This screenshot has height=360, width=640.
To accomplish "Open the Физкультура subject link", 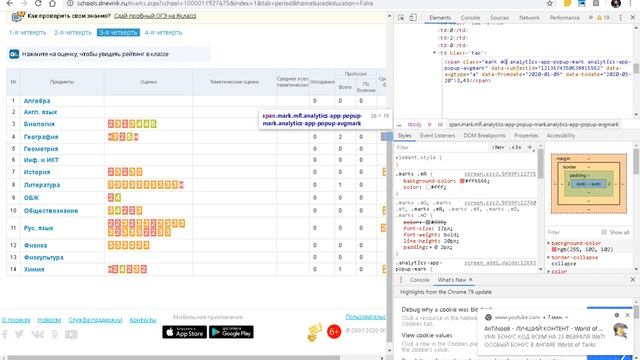I will coord(44,258).
